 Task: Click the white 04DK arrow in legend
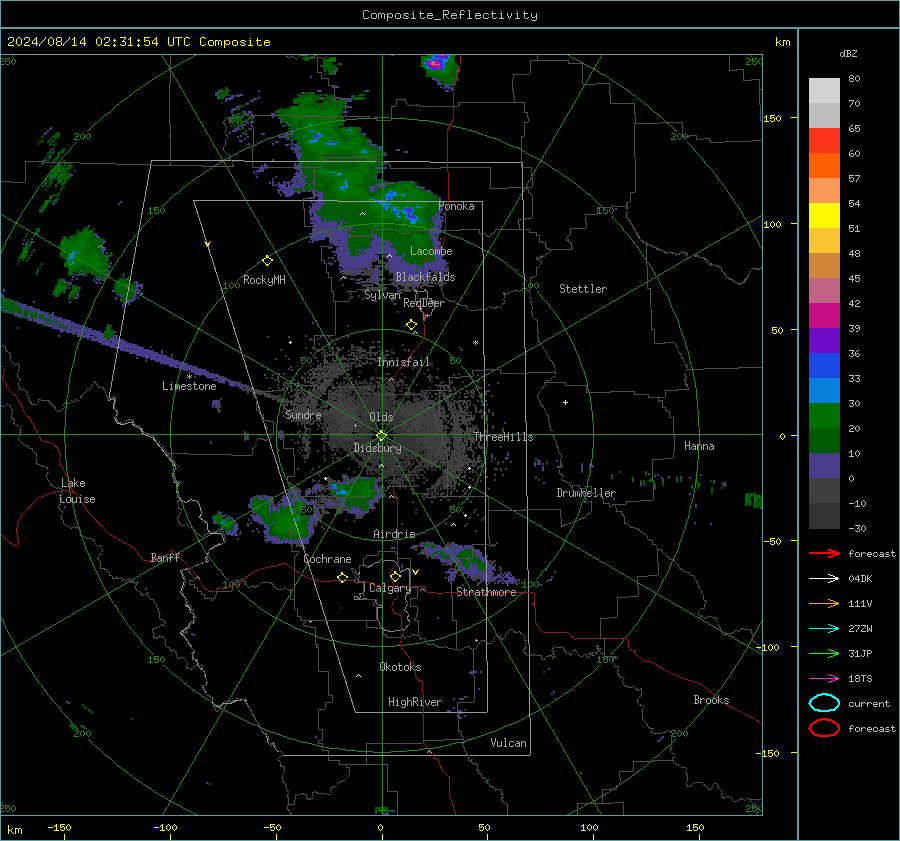(x=824, y=579)
